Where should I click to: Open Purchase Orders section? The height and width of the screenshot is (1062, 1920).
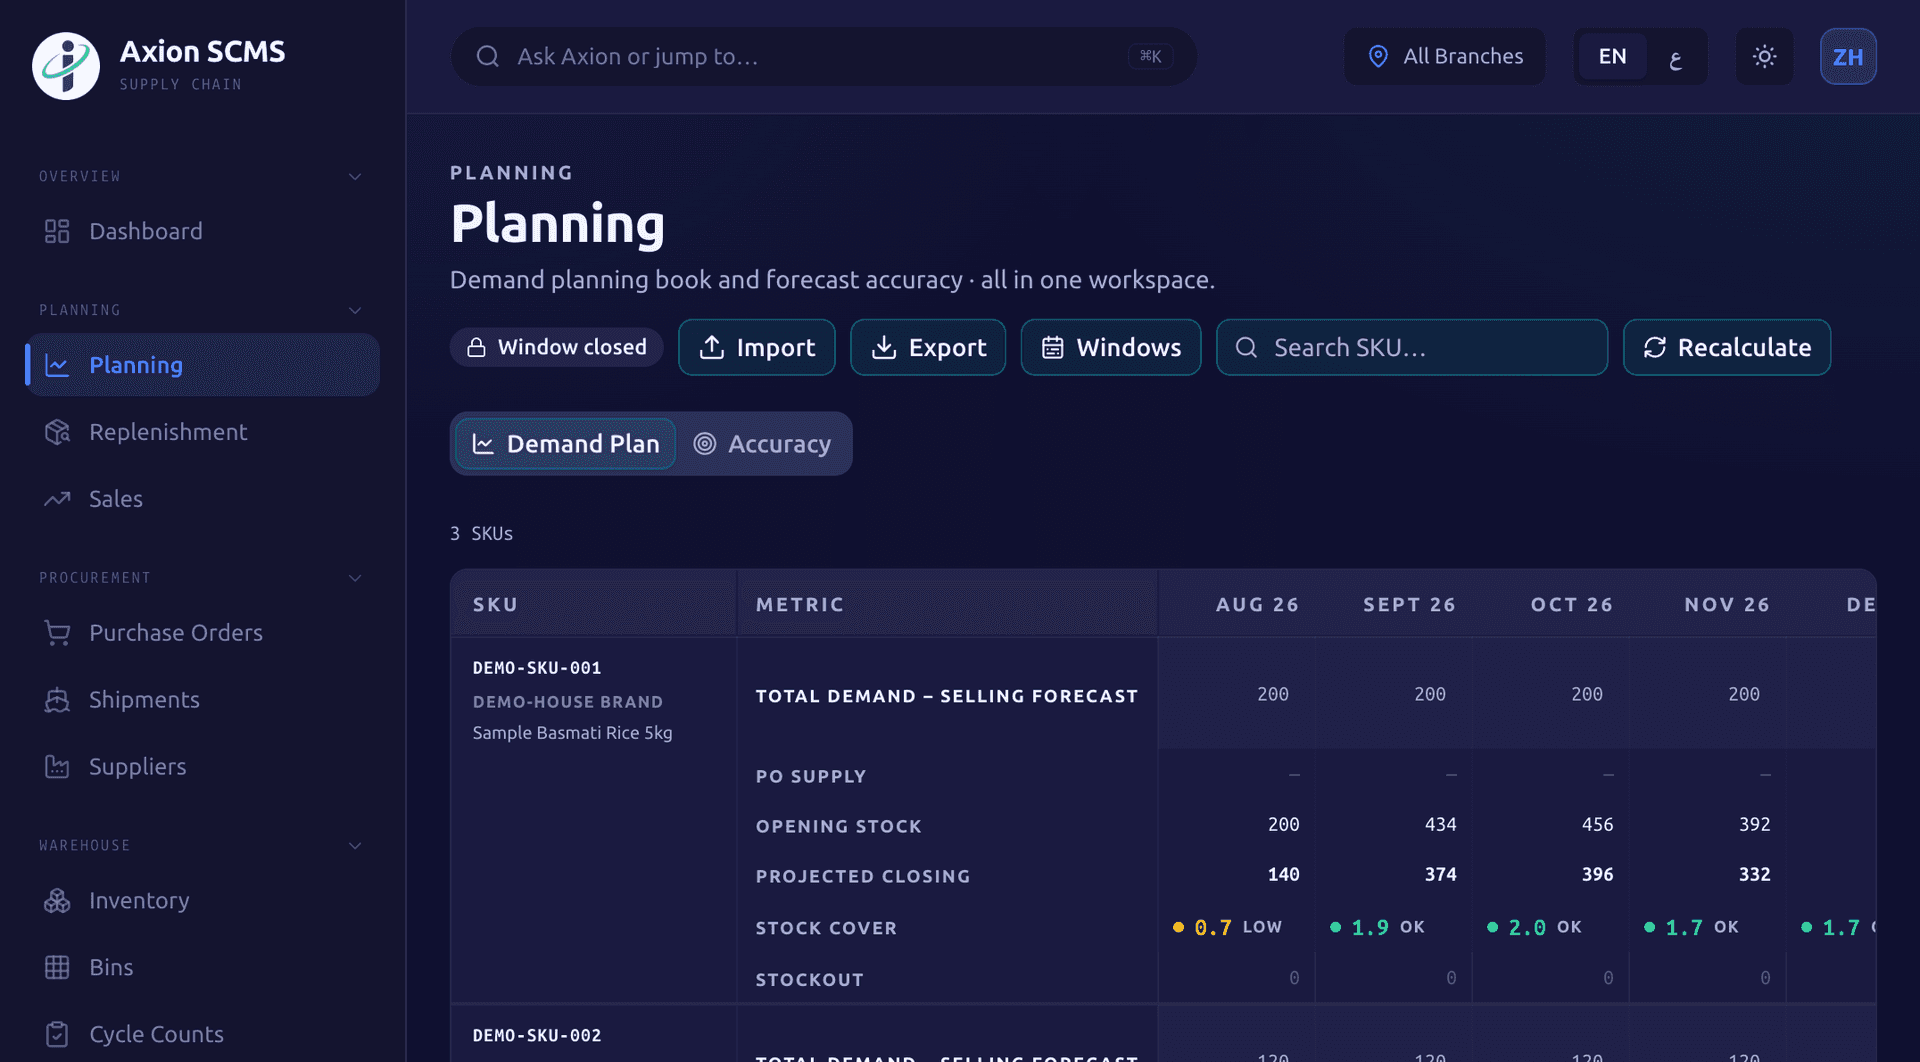(x=202, y=633)
